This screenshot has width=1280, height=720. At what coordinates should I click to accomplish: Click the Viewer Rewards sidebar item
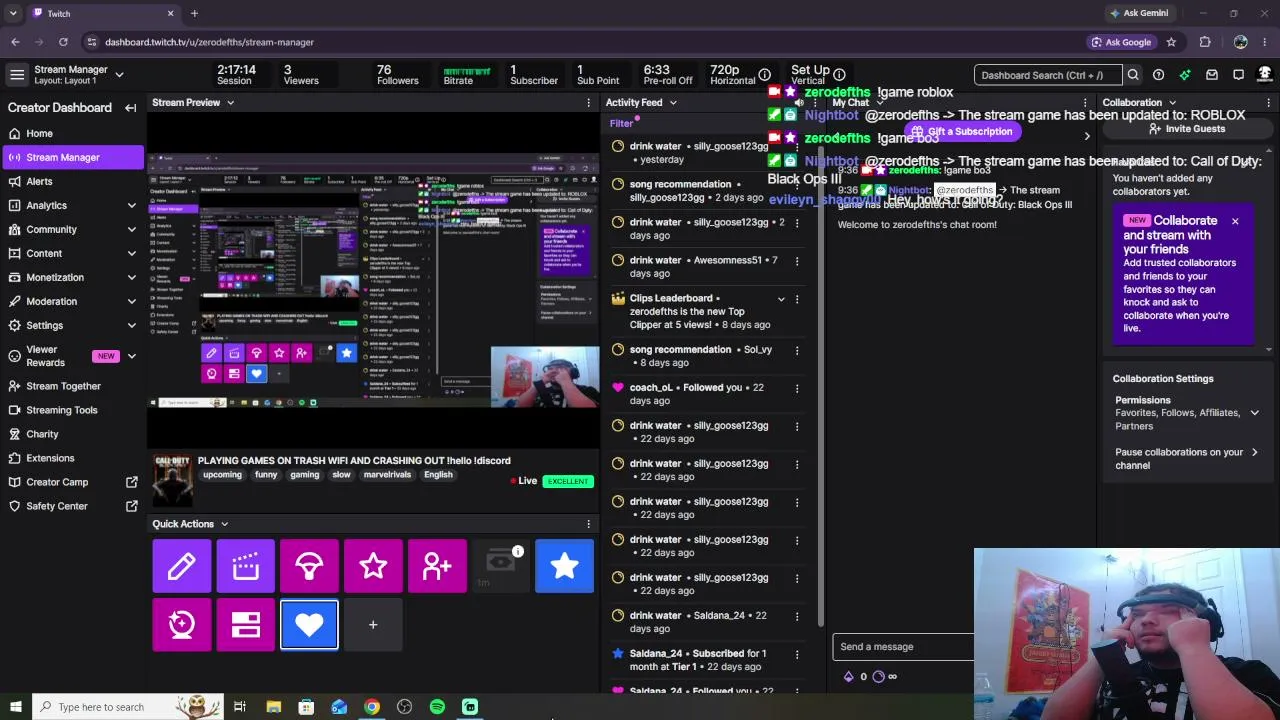72,356
